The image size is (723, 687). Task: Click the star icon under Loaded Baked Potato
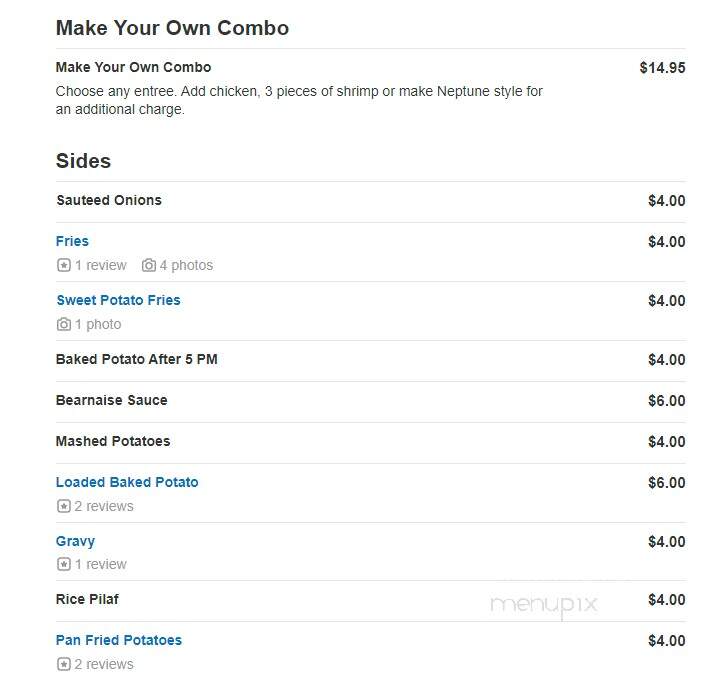point(64,506)
